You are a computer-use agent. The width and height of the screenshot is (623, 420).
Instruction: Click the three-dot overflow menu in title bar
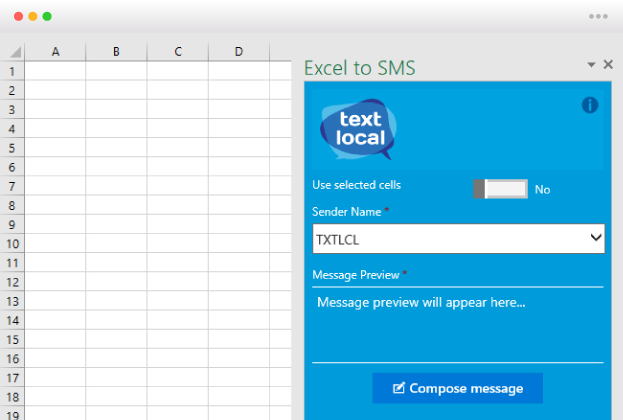tap(598, 16)
